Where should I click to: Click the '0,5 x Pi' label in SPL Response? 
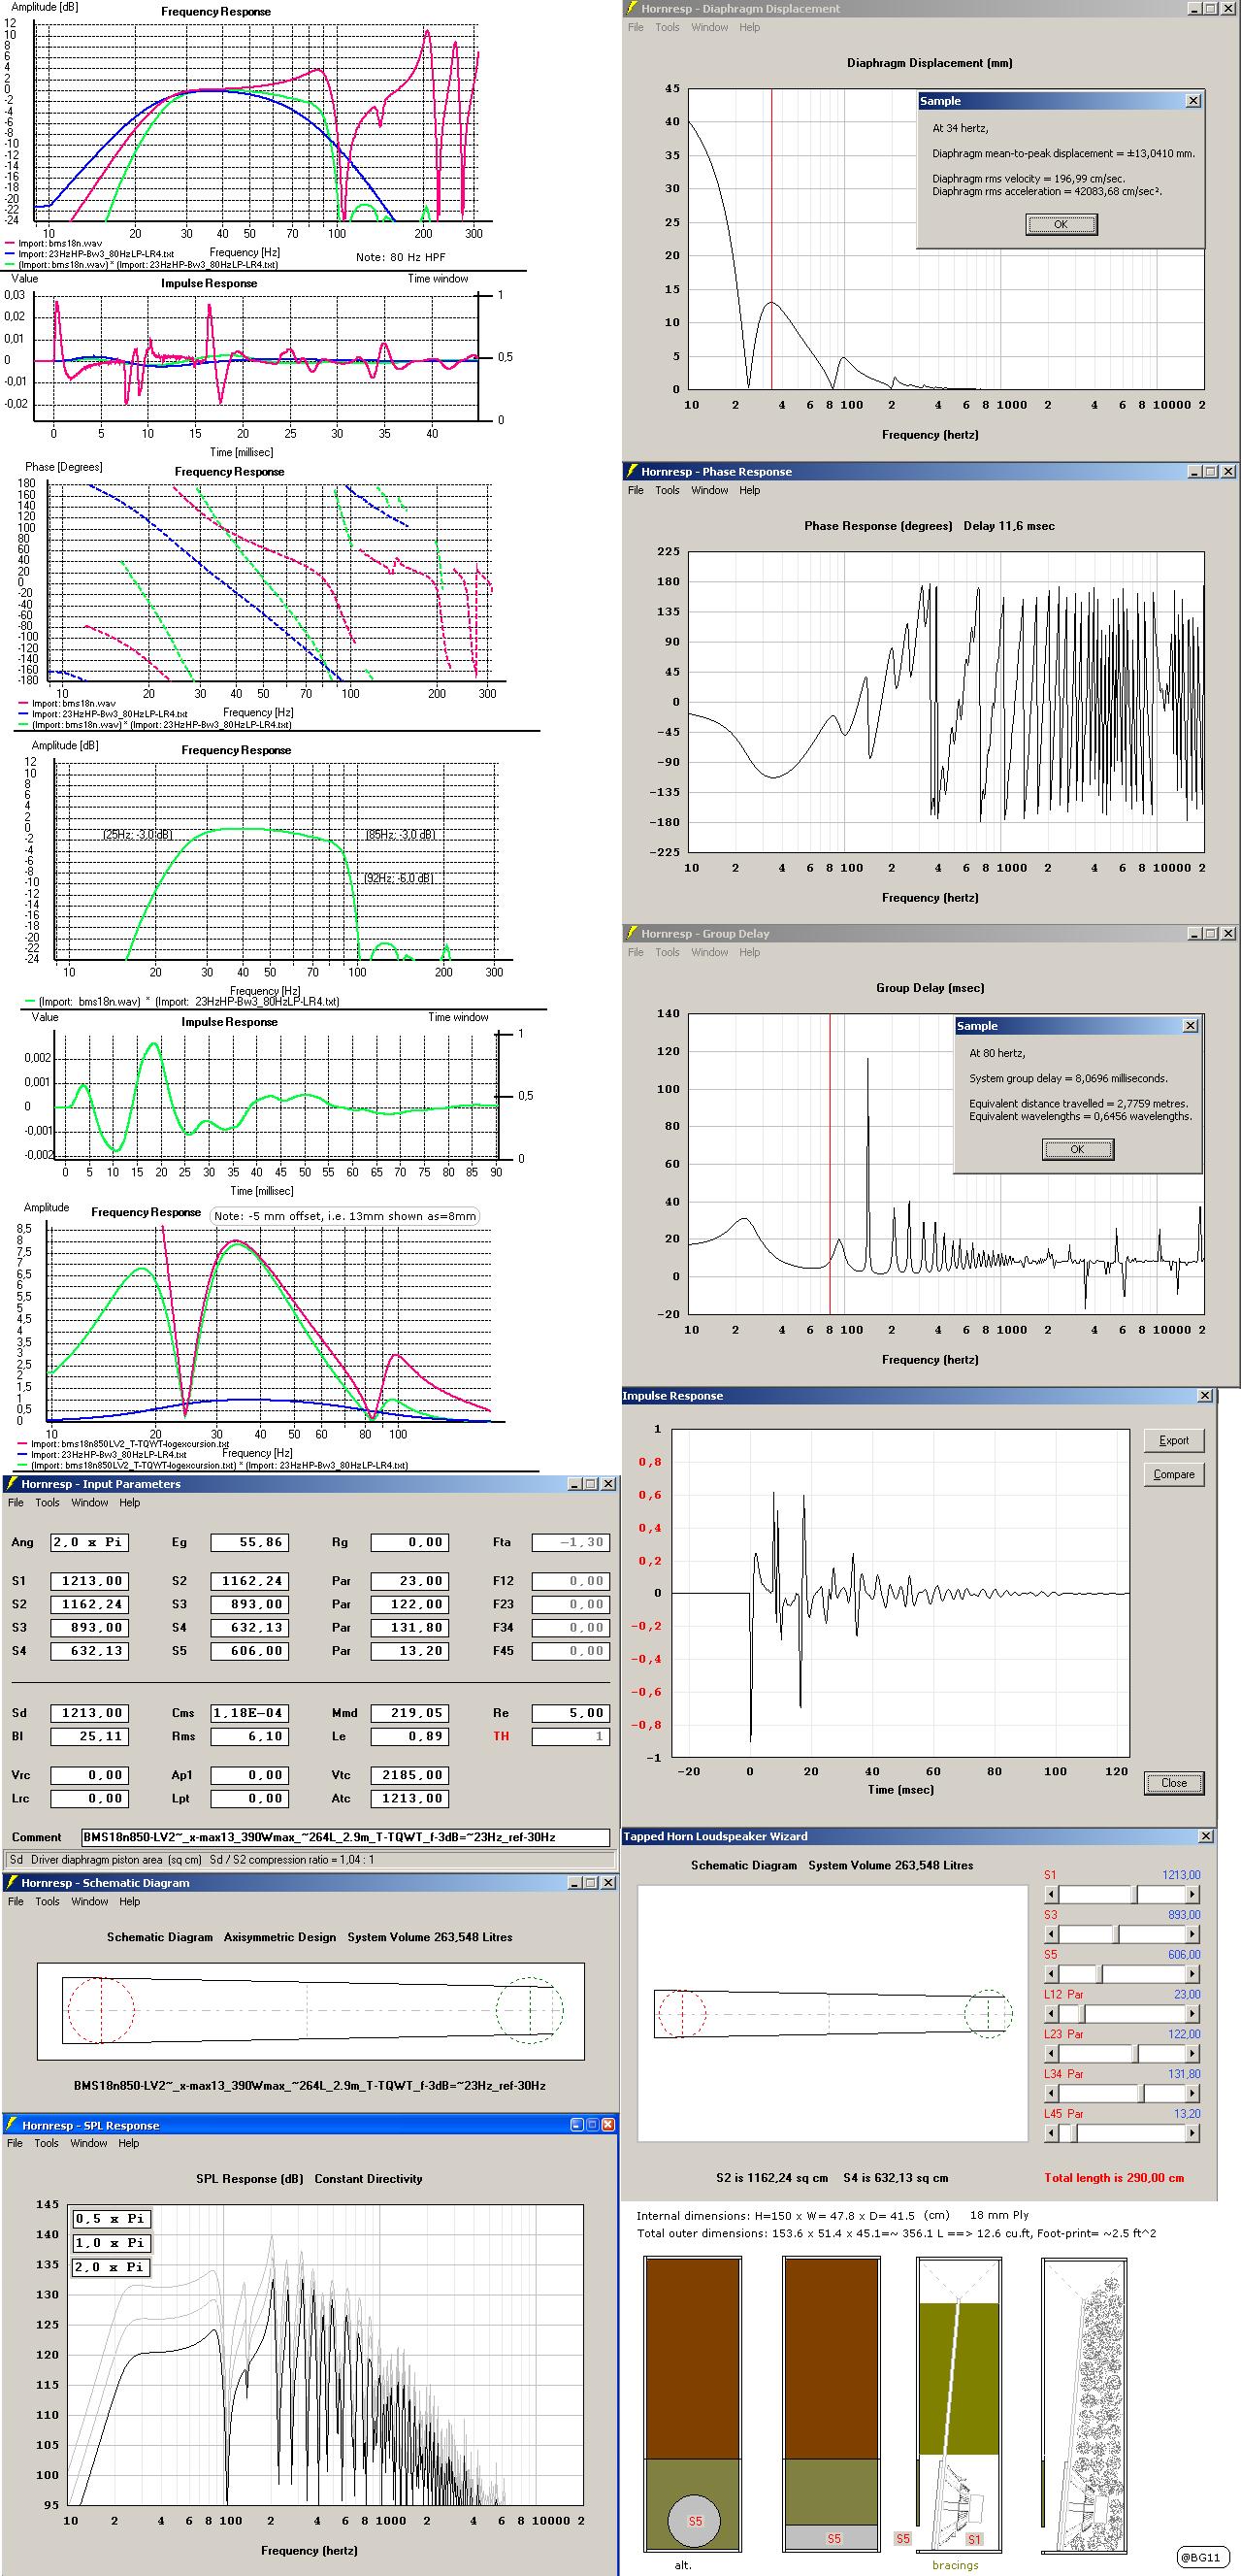pyautogui.click(x=111, y=2219)
